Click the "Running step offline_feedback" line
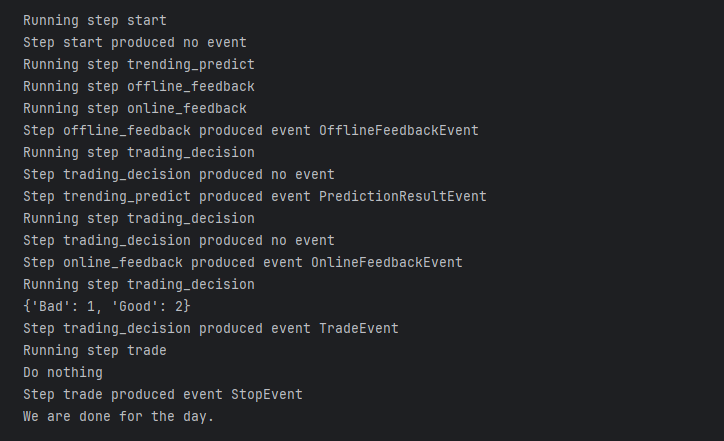Image resolution: width=724 pixels, height=441 pixels. (x=139, y=86)
